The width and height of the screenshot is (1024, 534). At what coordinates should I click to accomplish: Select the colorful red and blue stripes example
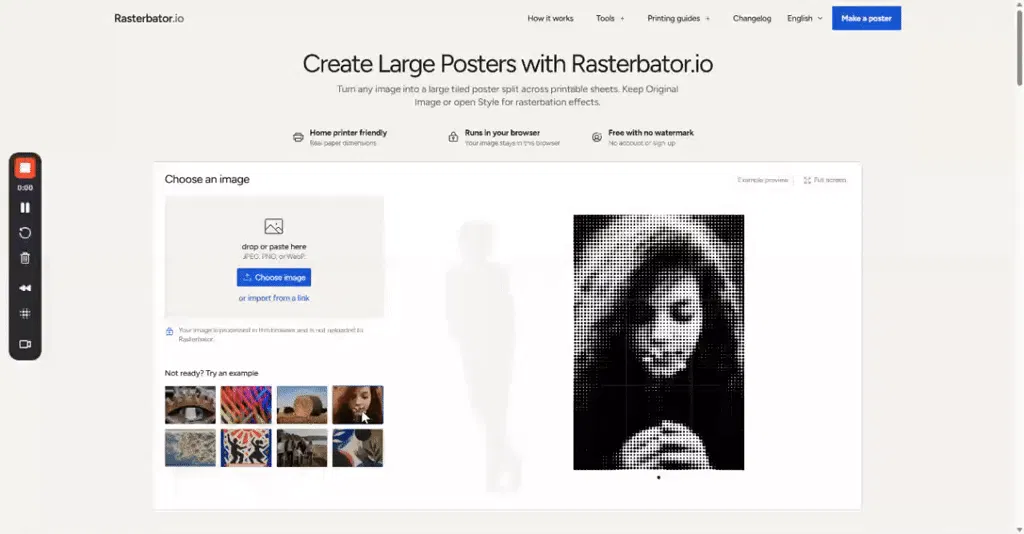tap(246, 405)
